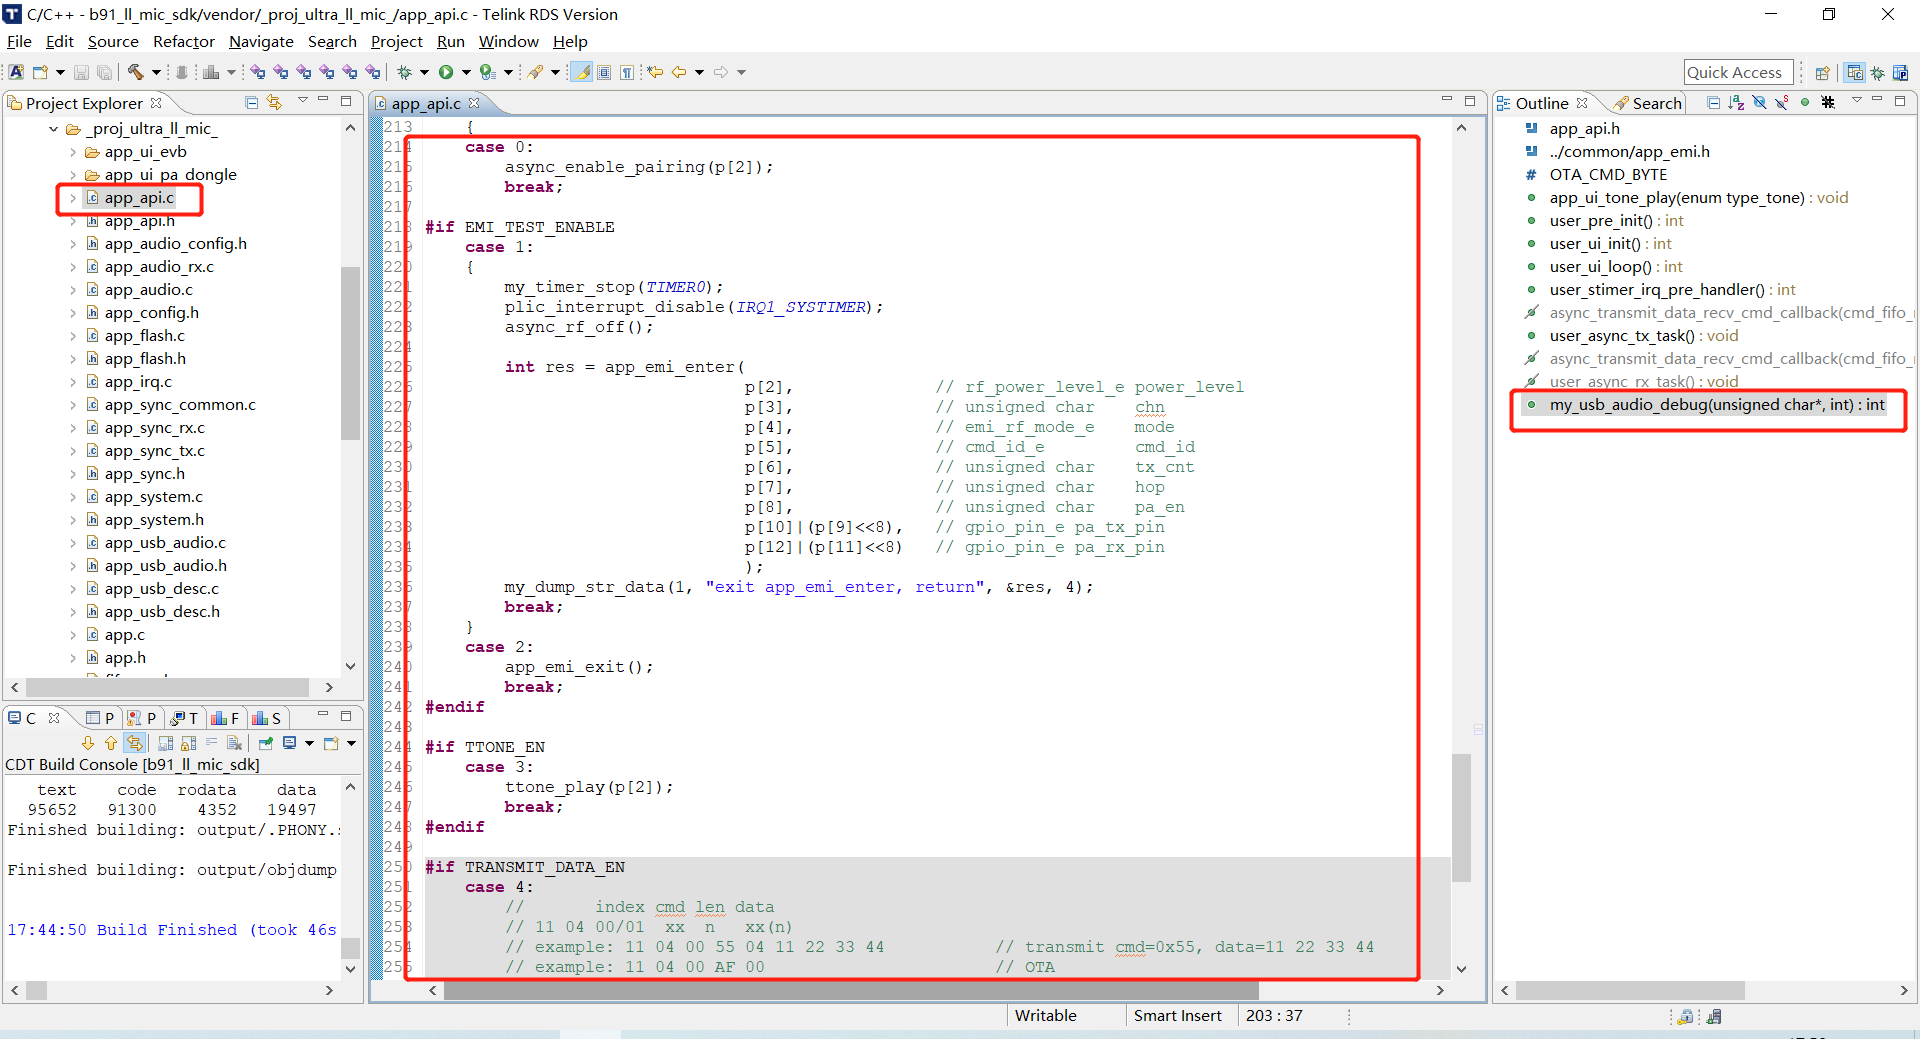This screenshot has width=1920, height=1039.
Task: Collapse all nodes in the Outline view
Action: click(1714, 103)
